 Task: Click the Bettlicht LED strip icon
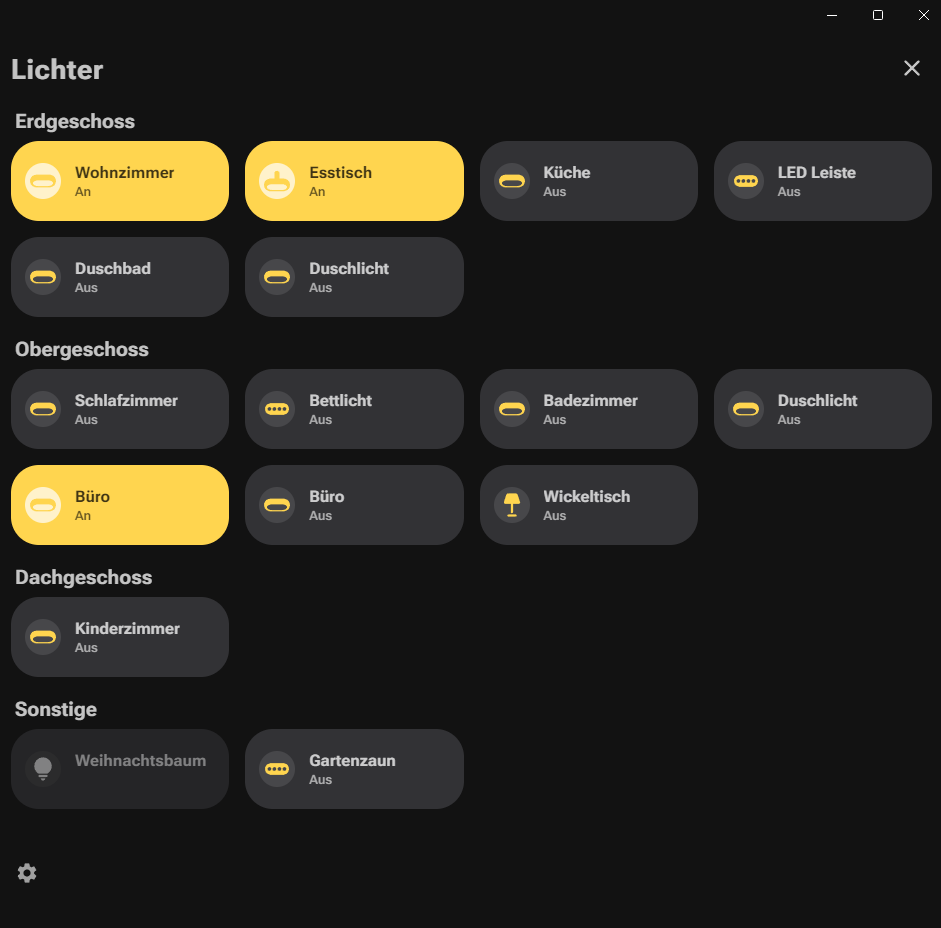[x=277, y=409]
